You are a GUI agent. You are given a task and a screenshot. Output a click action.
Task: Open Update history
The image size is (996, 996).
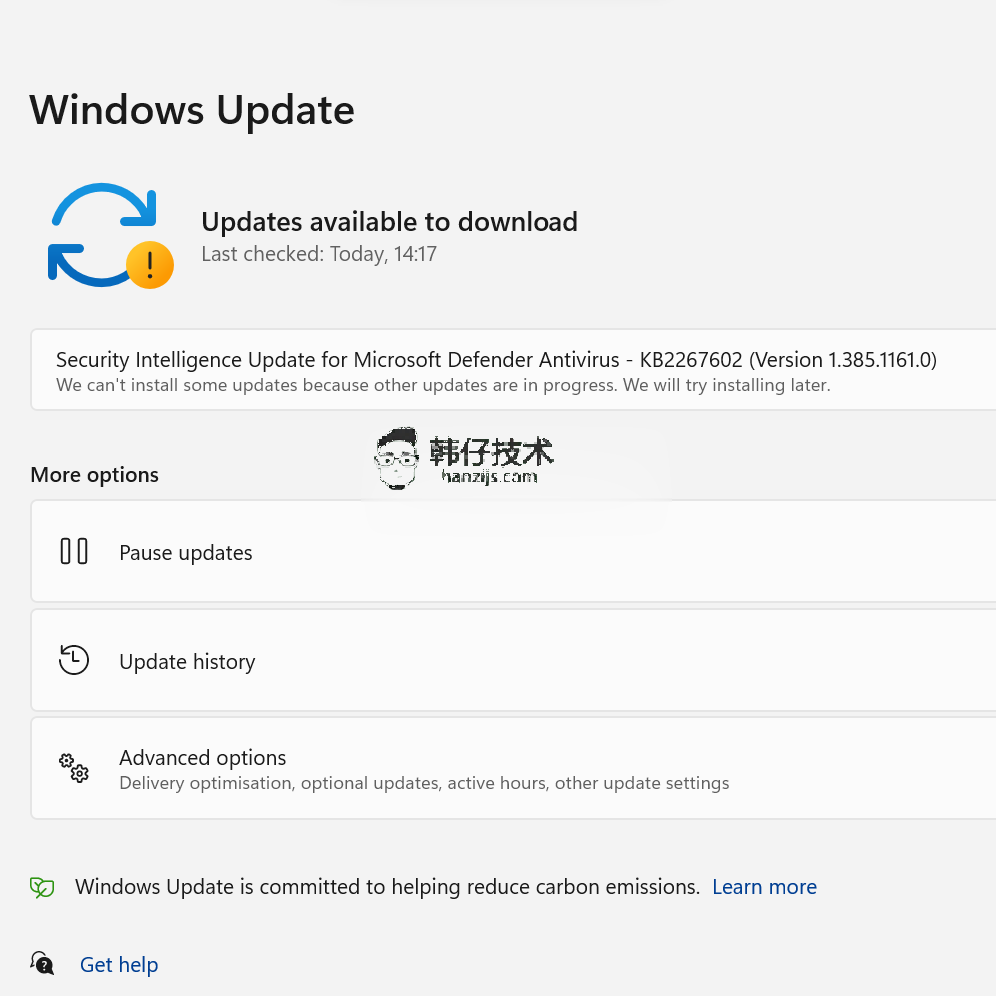(x=513, y=660)
